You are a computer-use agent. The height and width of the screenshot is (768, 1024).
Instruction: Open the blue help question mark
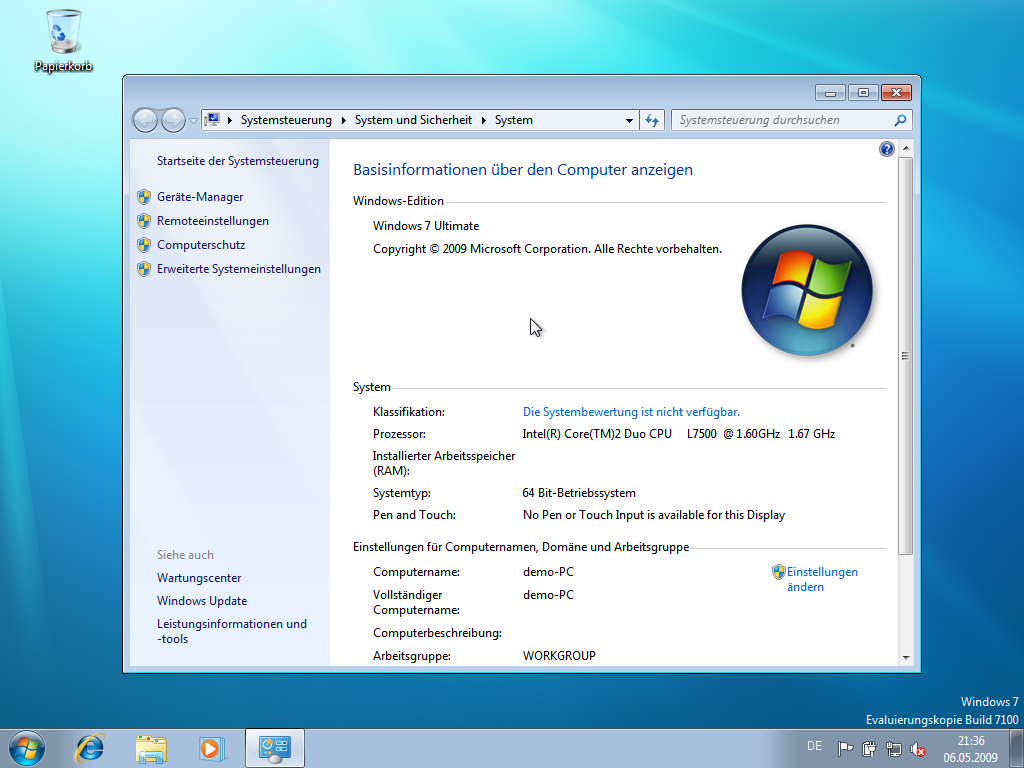click(886, 150)
